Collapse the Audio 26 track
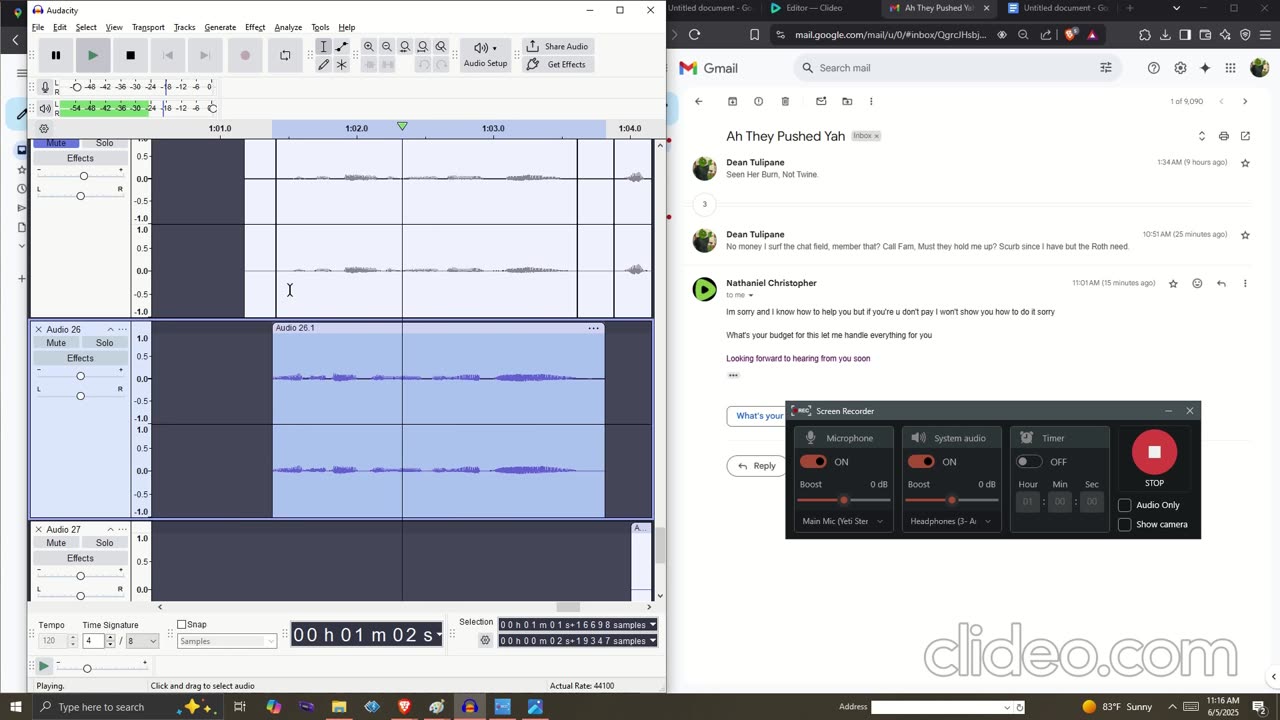1280x720 pixels. [110, 329]
